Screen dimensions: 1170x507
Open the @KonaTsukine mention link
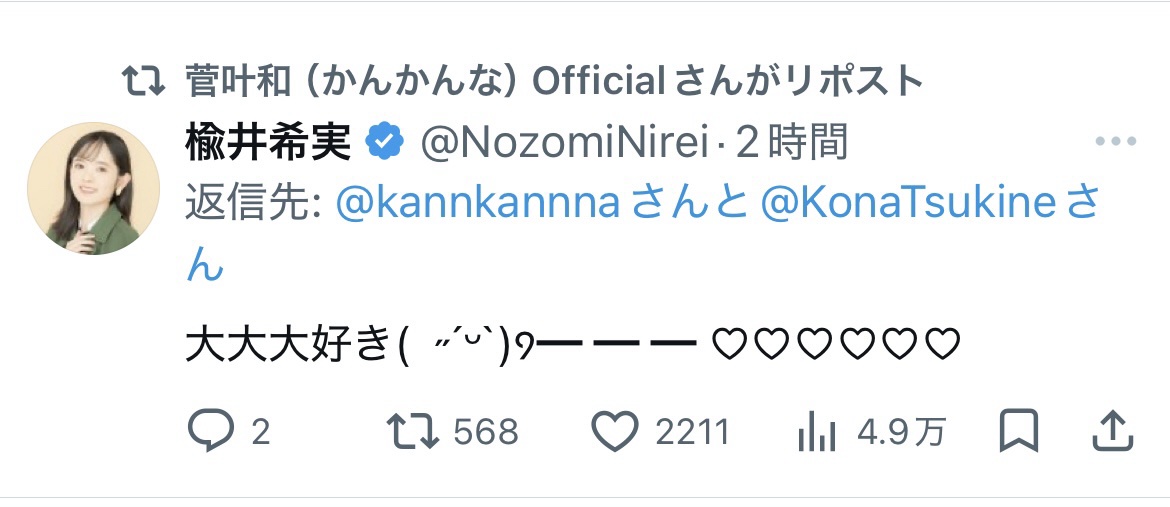point(908,204)
